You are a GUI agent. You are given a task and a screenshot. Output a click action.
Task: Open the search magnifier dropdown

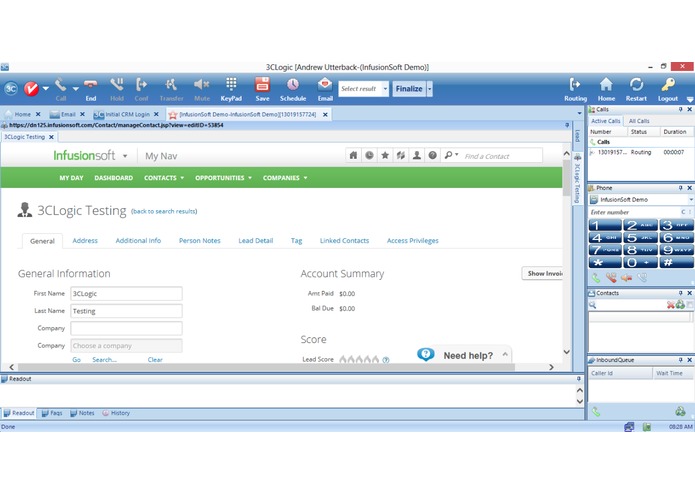pos(451,156)
